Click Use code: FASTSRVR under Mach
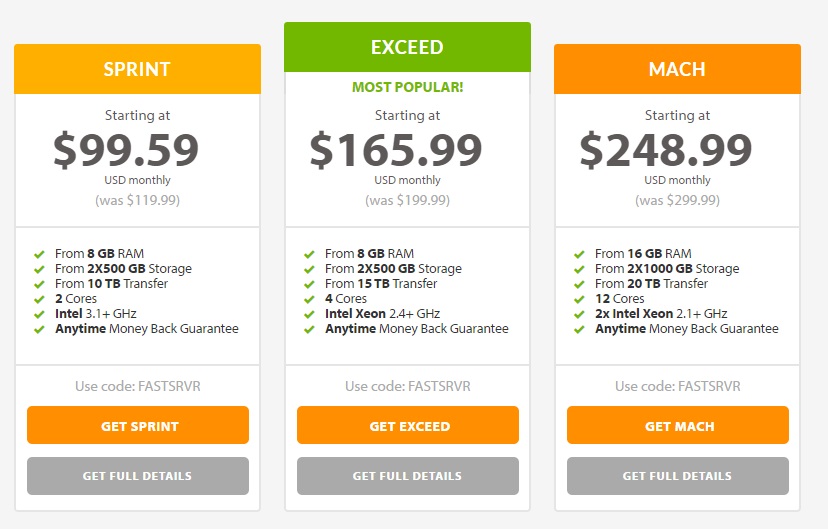The width and height of the screenshot is (828, 529). (x=678, y=386)
